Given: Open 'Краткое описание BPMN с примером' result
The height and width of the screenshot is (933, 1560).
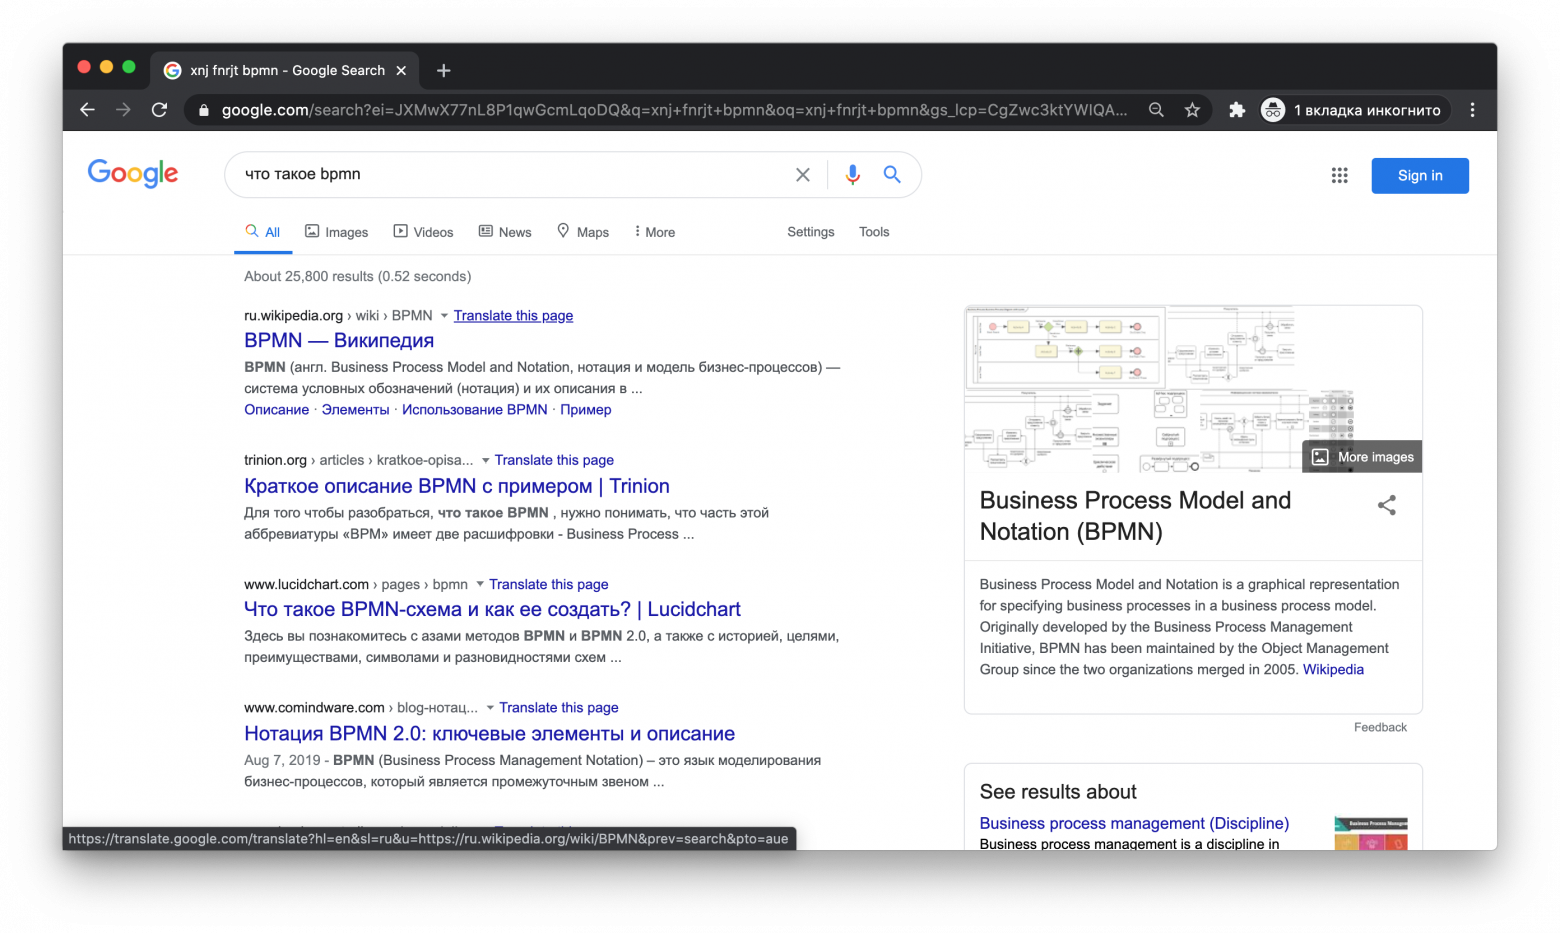Looking at the screenshot, I should click(457, 486).
